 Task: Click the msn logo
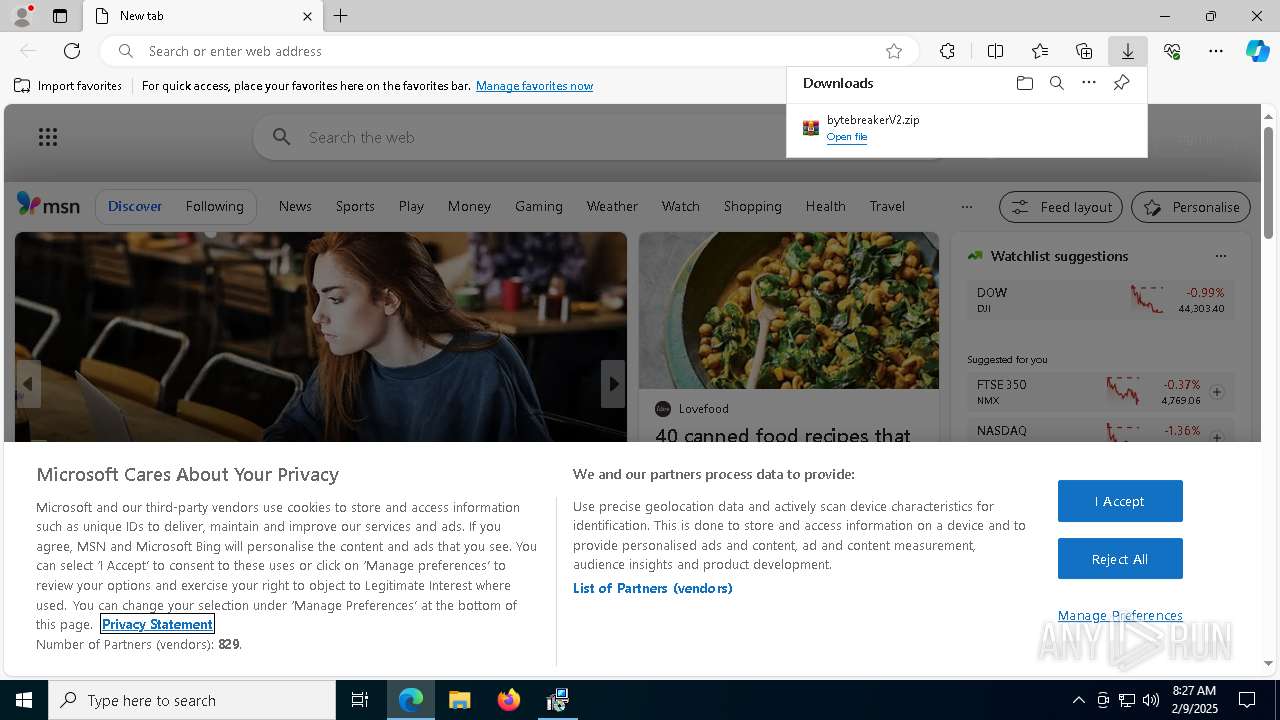48,205
